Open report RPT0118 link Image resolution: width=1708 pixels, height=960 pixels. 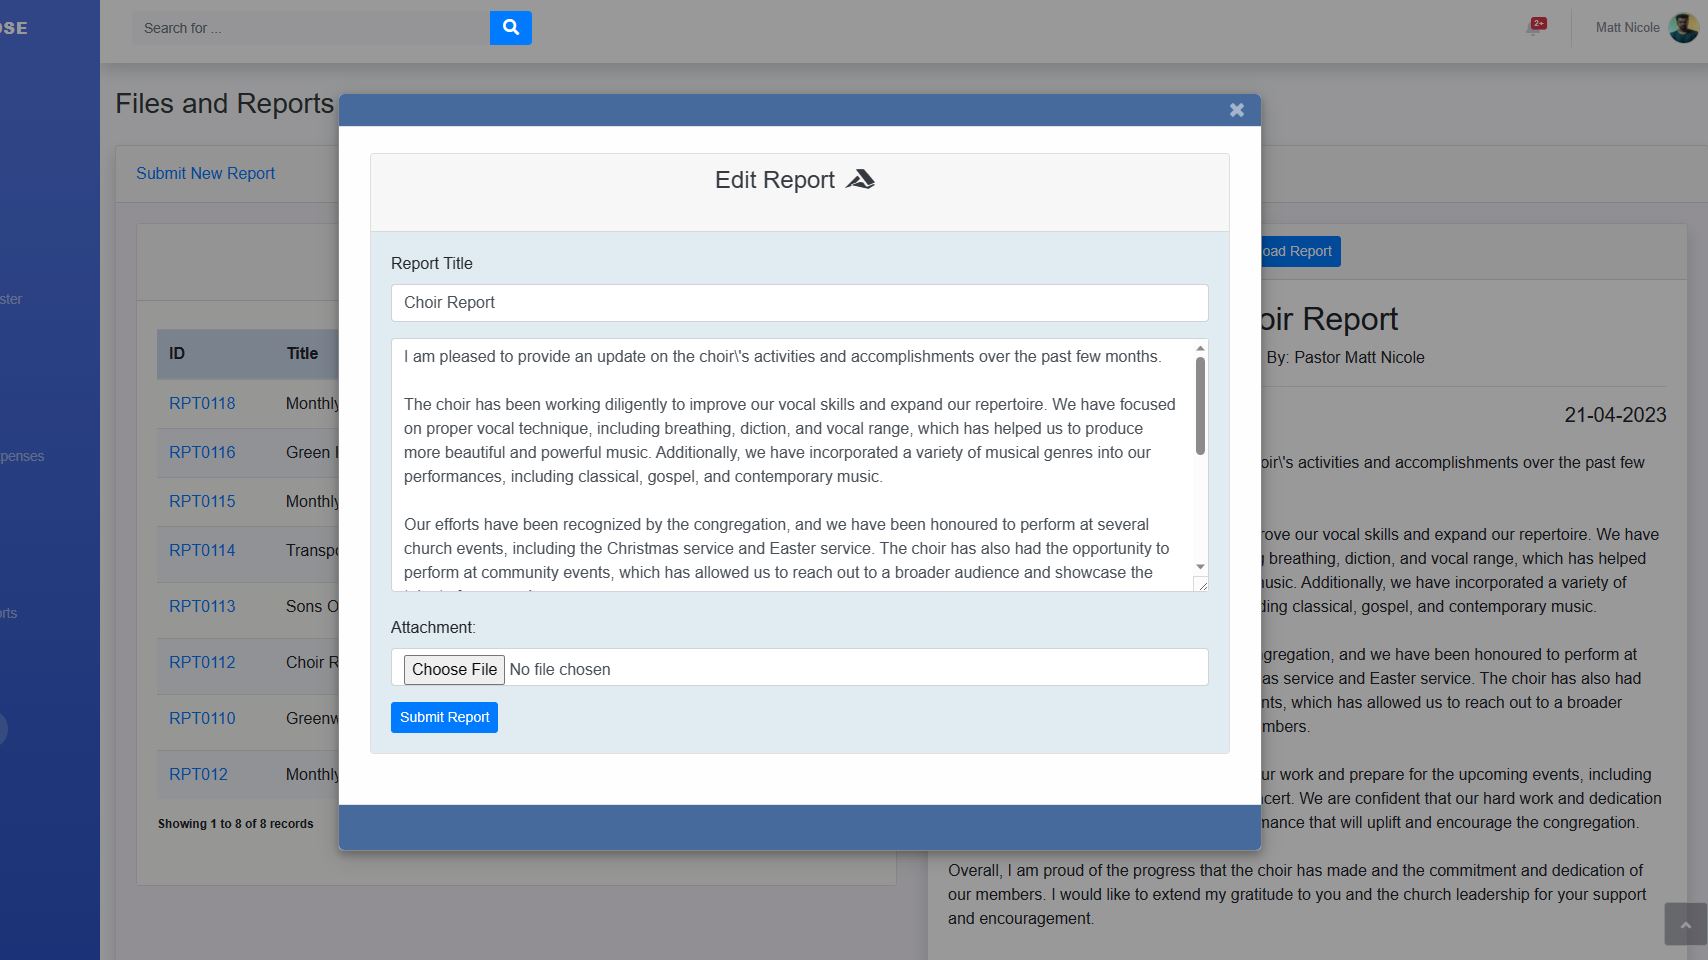pos(202,403)
